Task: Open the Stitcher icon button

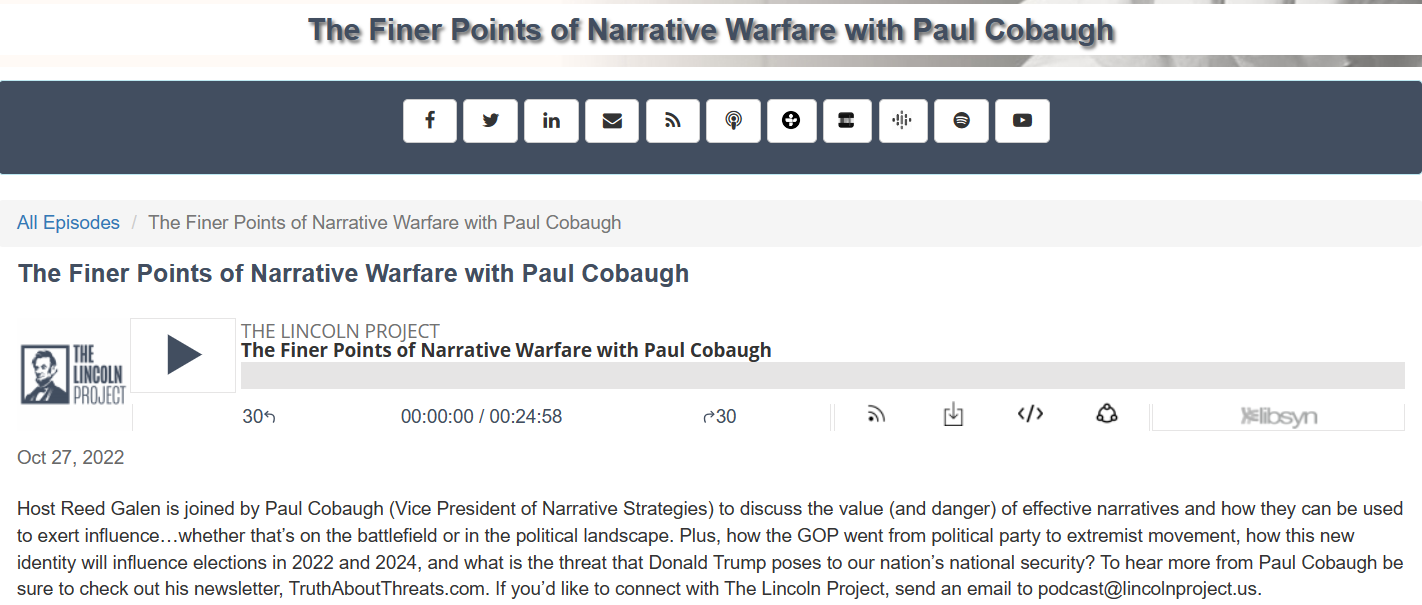Action: pyautogui.click(x=846, y=121)
